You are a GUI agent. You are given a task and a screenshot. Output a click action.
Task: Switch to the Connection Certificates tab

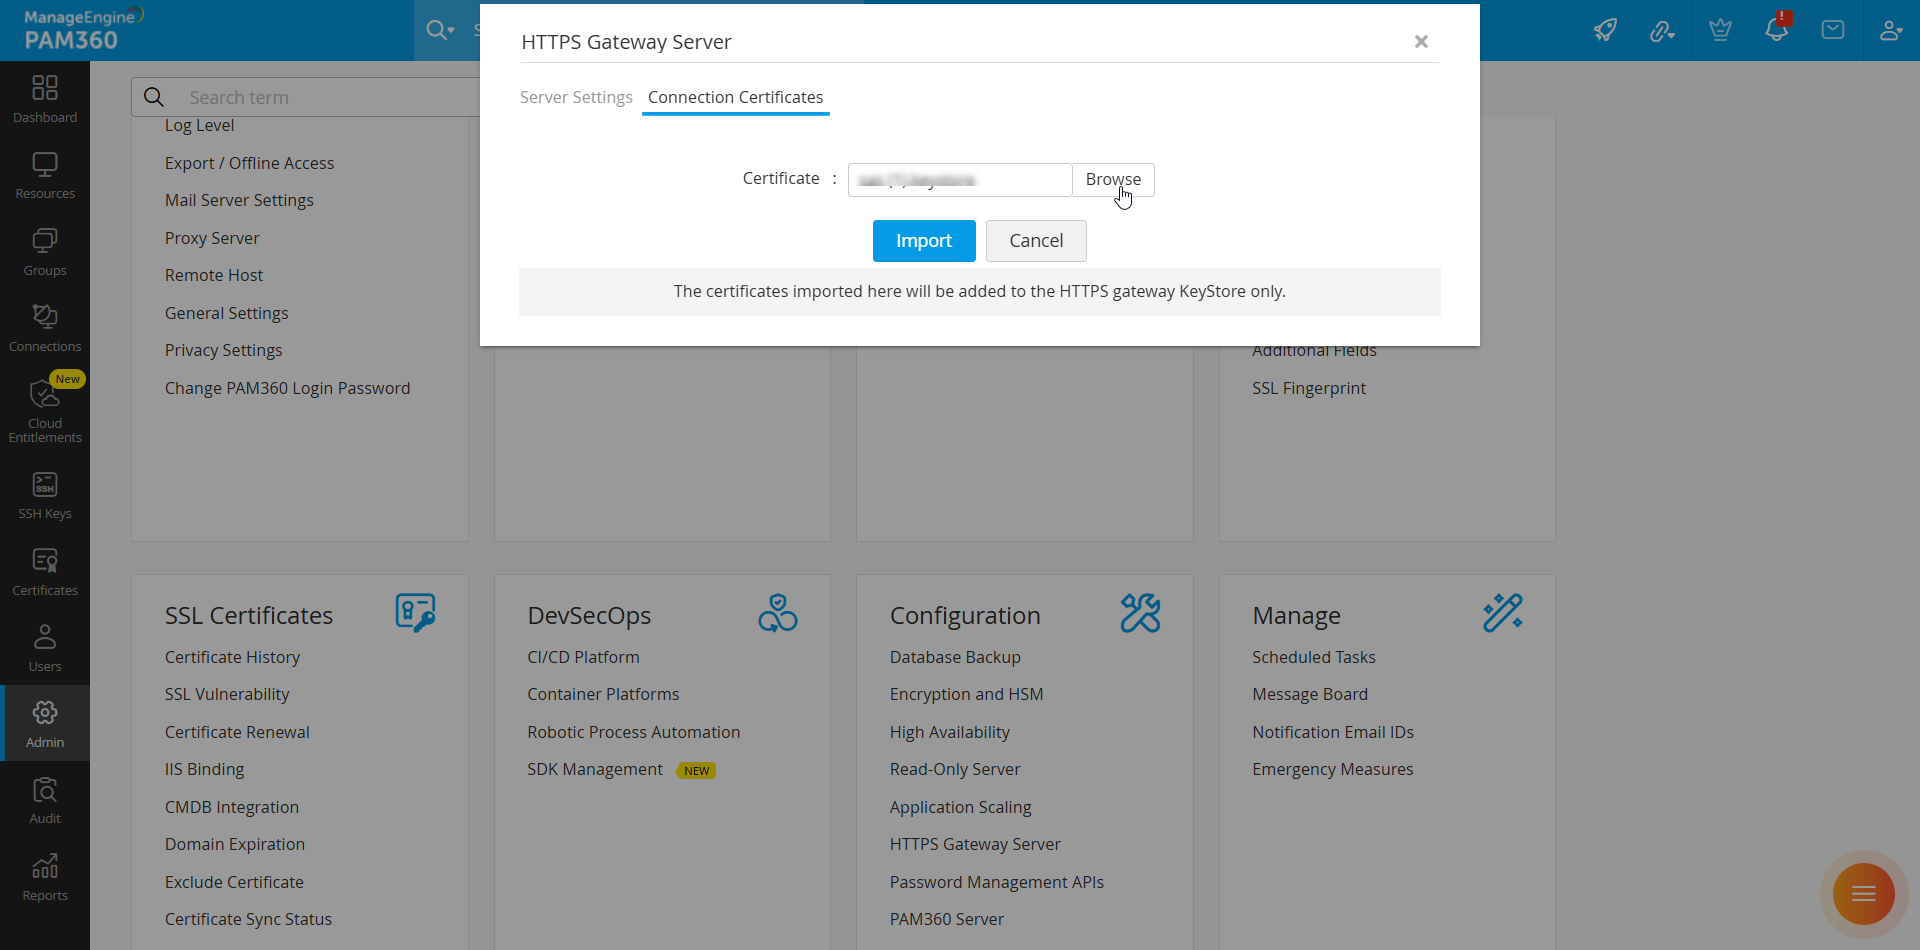735,97
